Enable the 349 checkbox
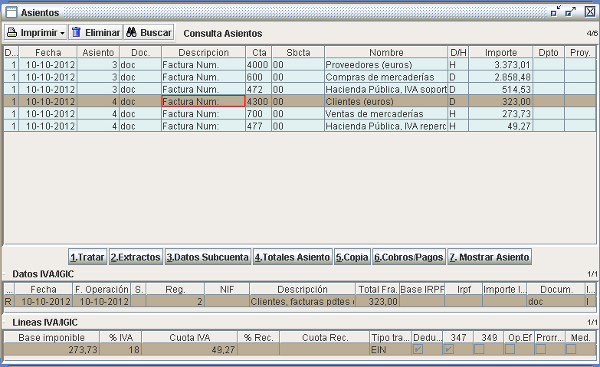600x367 pixels. 479,349
